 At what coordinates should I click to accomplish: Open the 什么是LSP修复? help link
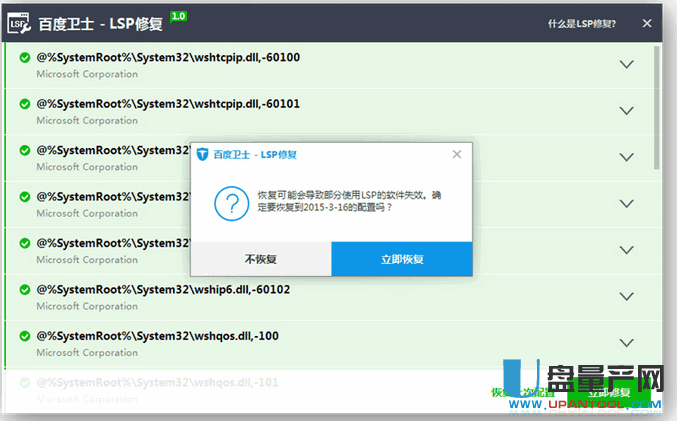pyautogui.click(x=582, y=24)
